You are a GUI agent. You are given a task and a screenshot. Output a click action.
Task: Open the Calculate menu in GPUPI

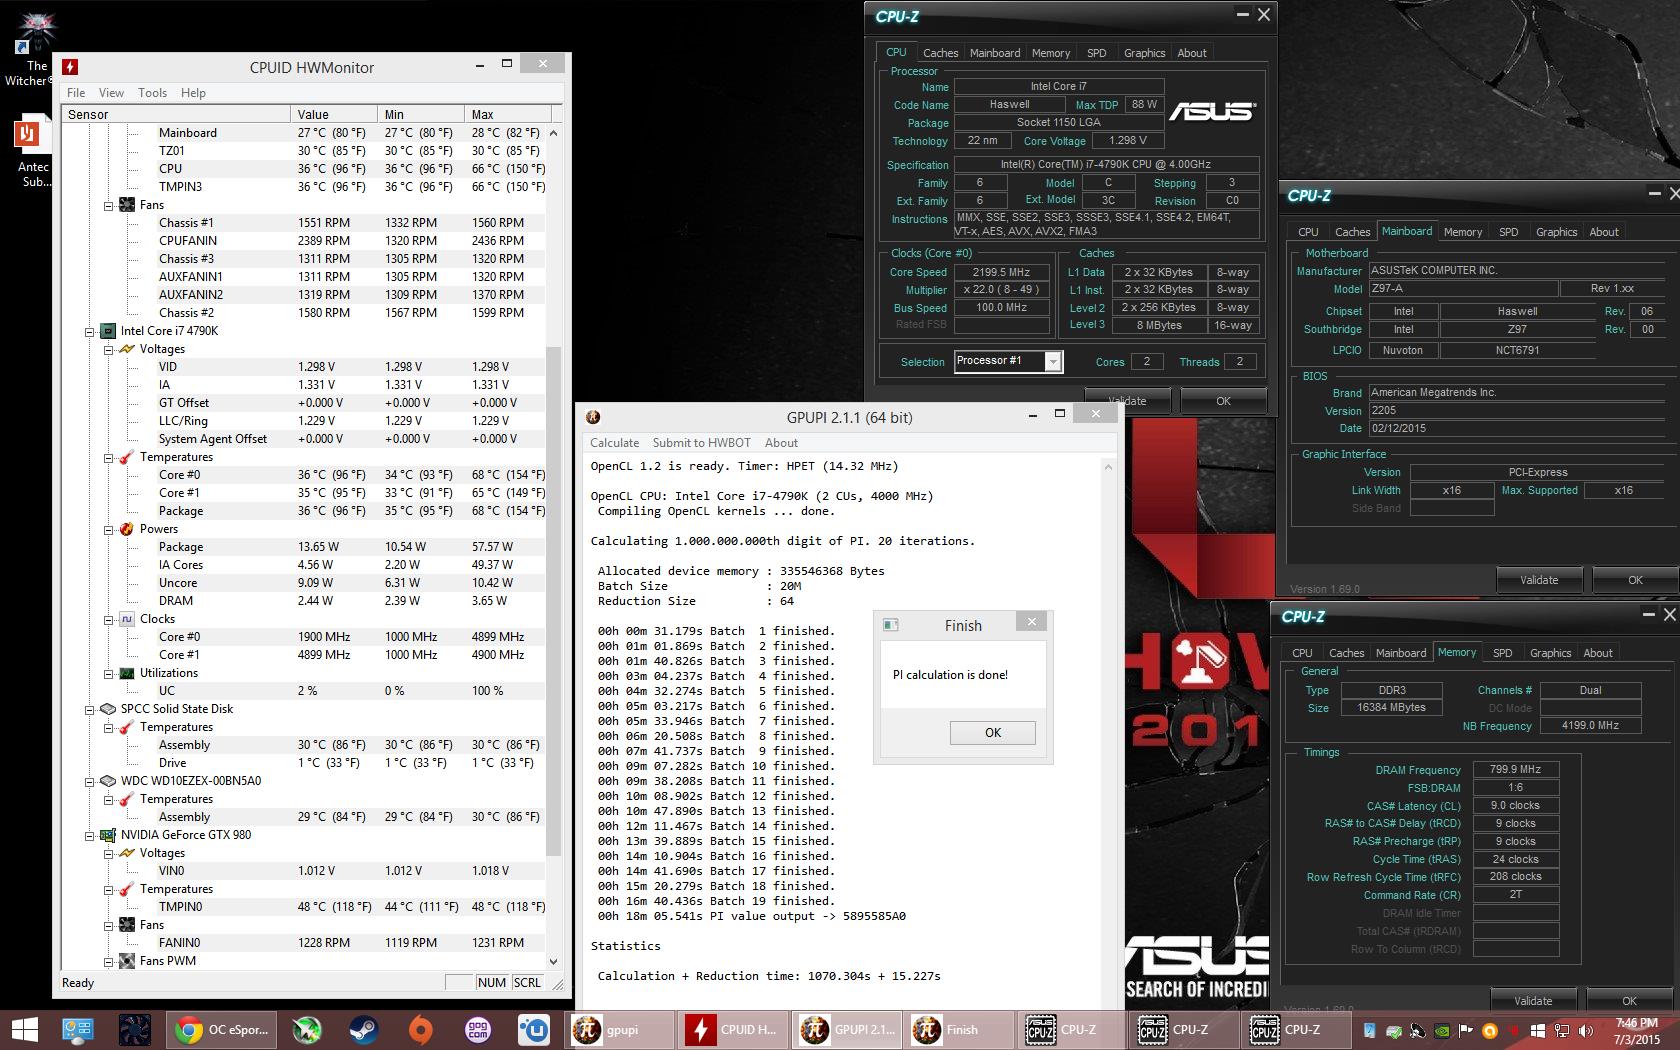pyautogui.click(x=614, y=443)
